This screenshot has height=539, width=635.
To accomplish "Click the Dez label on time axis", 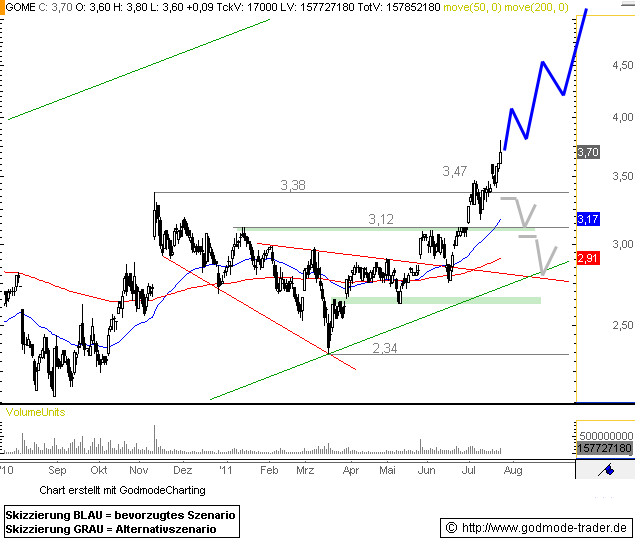I will (182, 470).
